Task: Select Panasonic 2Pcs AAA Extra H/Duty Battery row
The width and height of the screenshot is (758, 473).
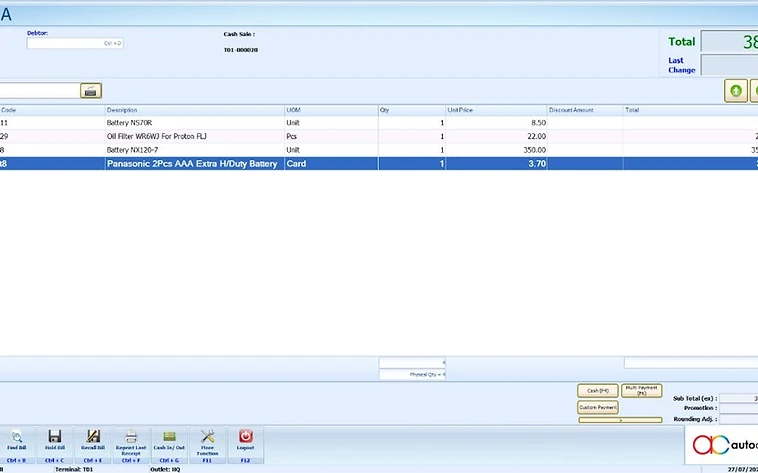Action: (379, 163)
